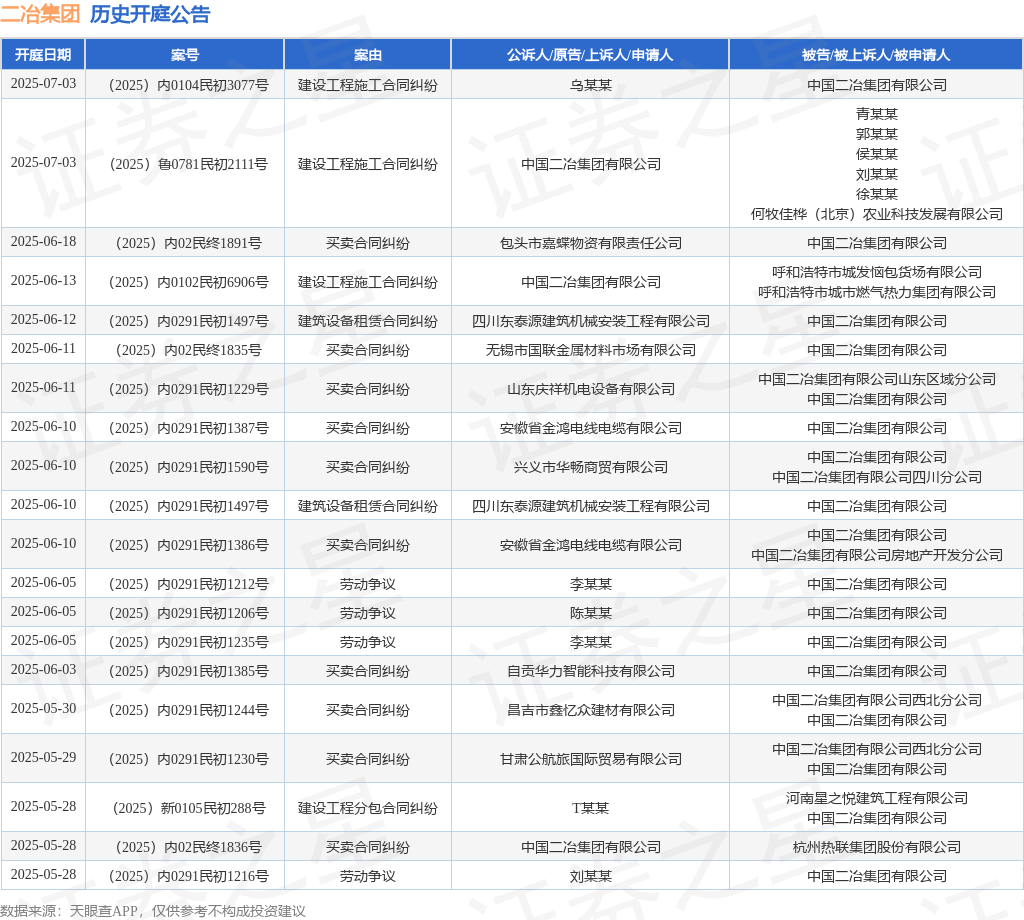Click the 开庭日期 column header
Image resolution: width=1024 pixels, height=920 pixels.
[43, 55]
